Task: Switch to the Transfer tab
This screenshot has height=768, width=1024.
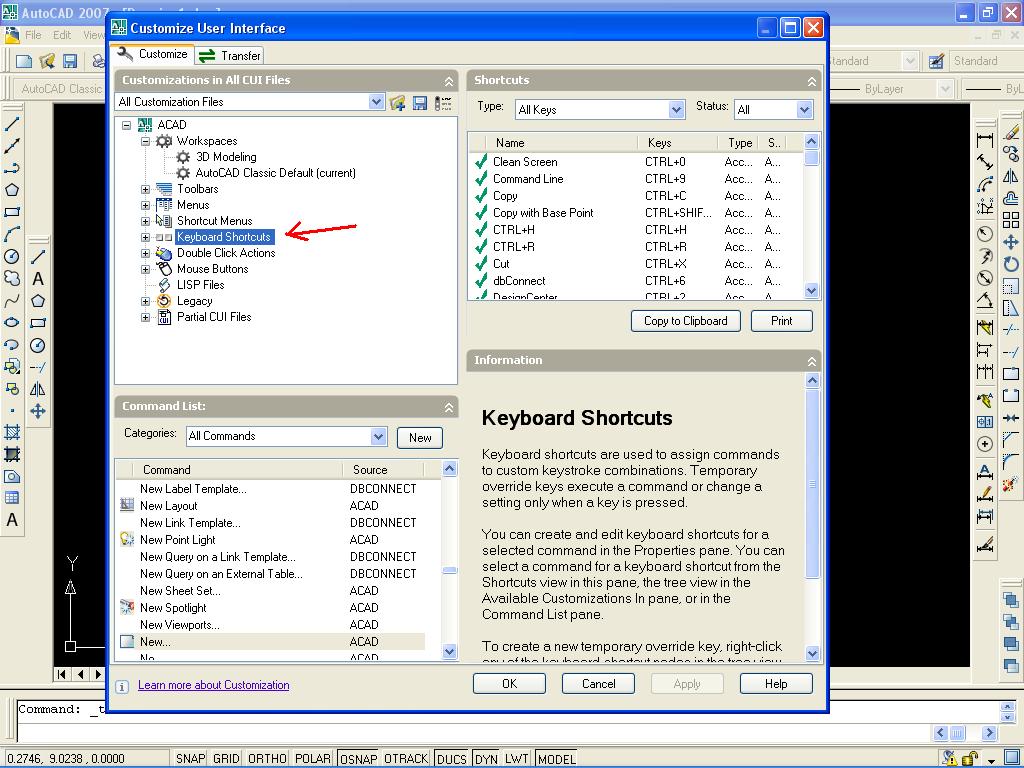Action: tap(229, 56)
